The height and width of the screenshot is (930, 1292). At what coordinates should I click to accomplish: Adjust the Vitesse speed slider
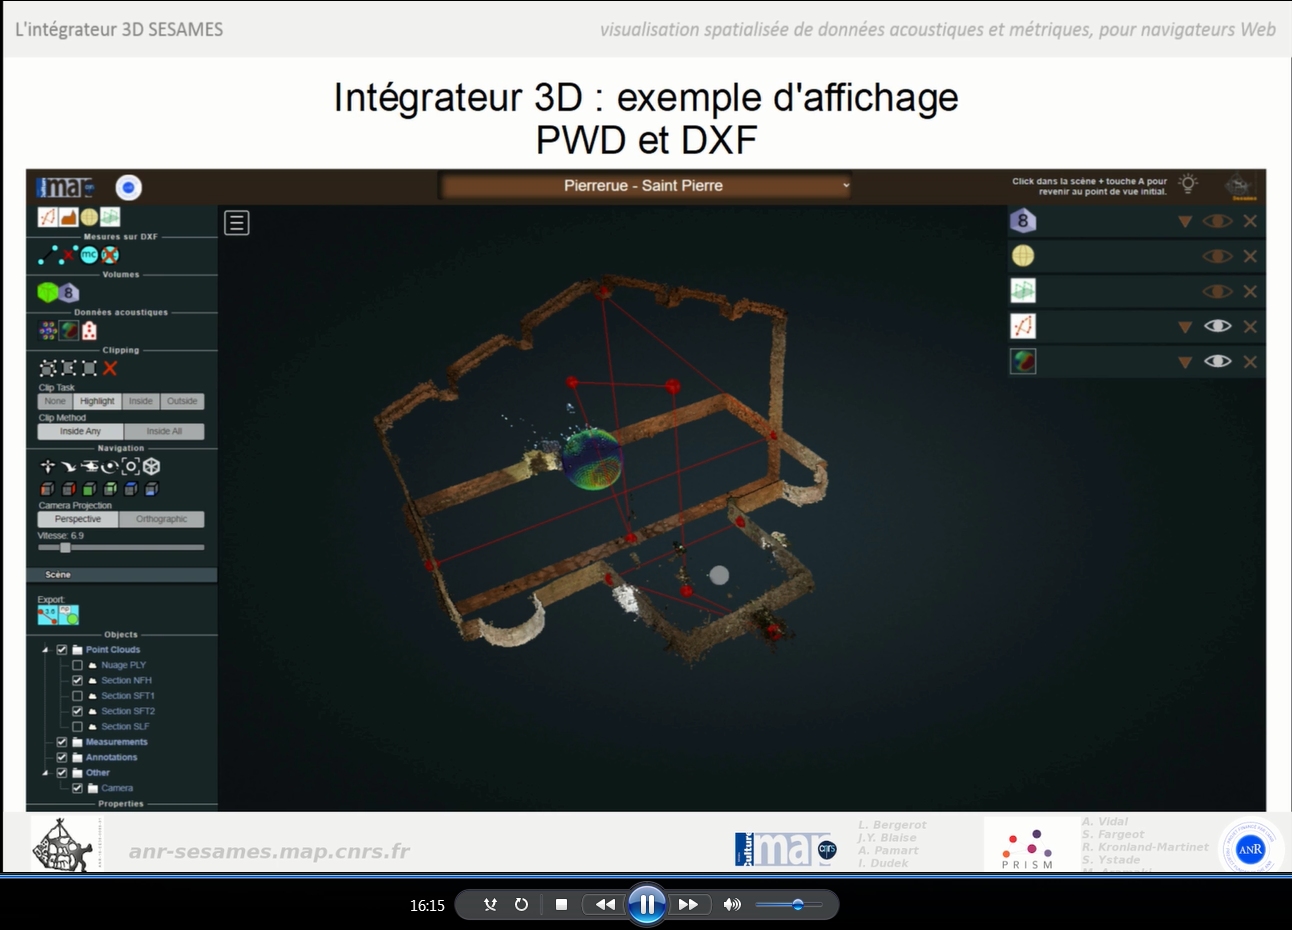tap(121, 547)
